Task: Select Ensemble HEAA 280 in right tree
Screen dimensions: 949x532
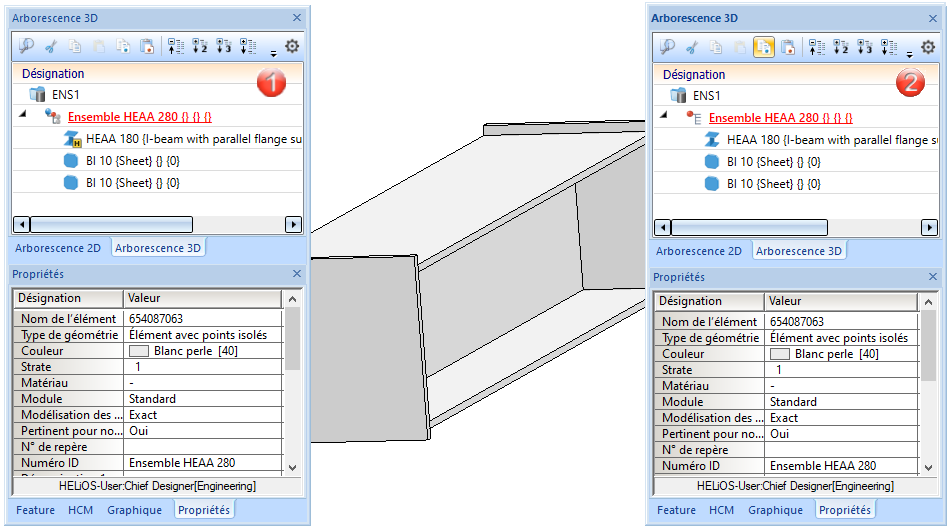Action: coord(781,118)
